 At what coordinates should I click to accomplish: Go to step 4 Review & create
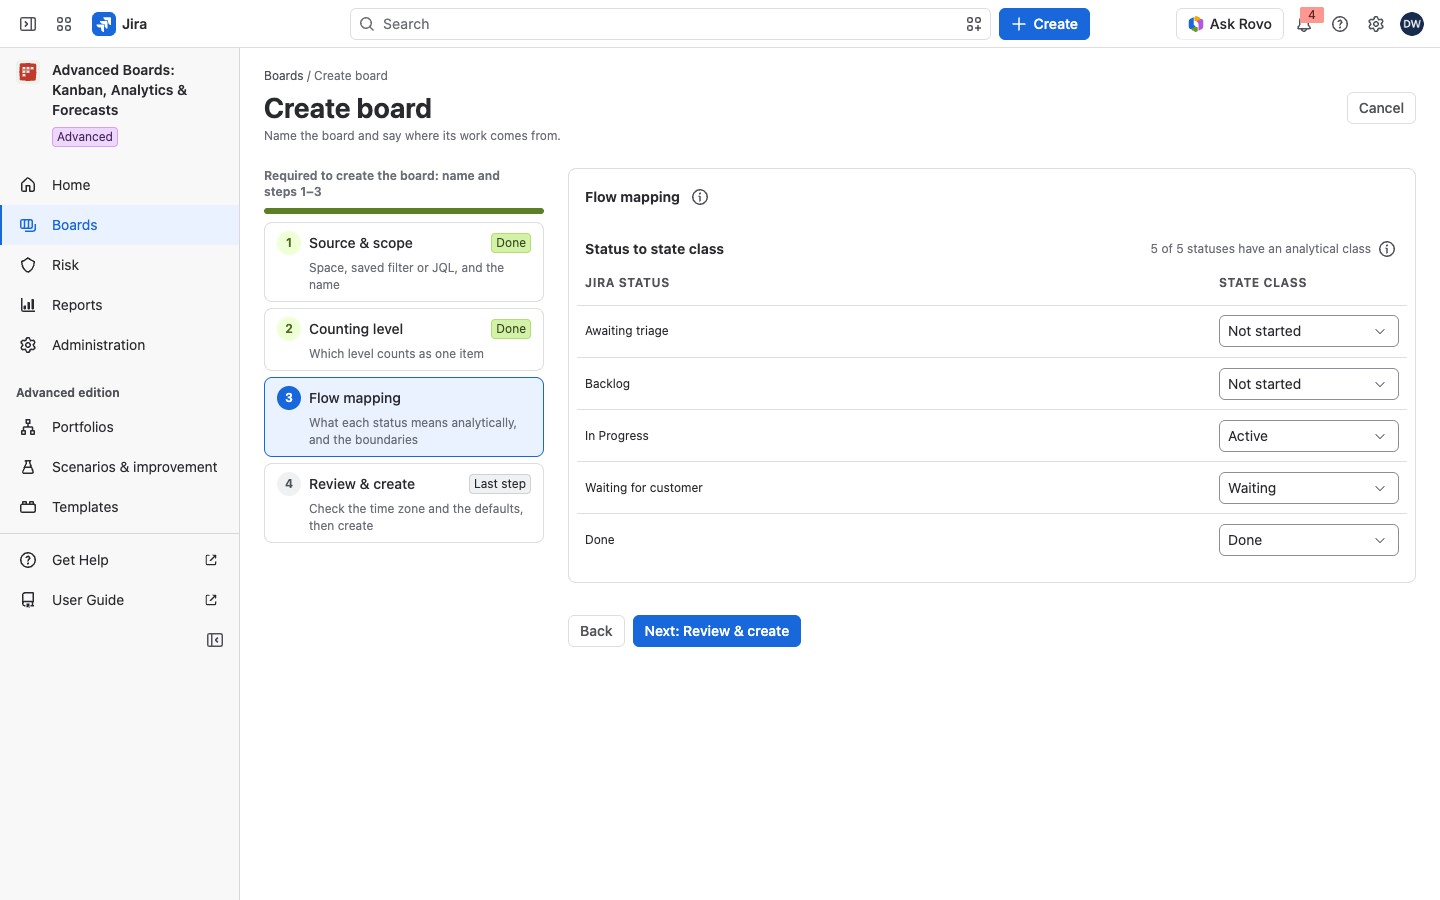(x=404, y=503)
